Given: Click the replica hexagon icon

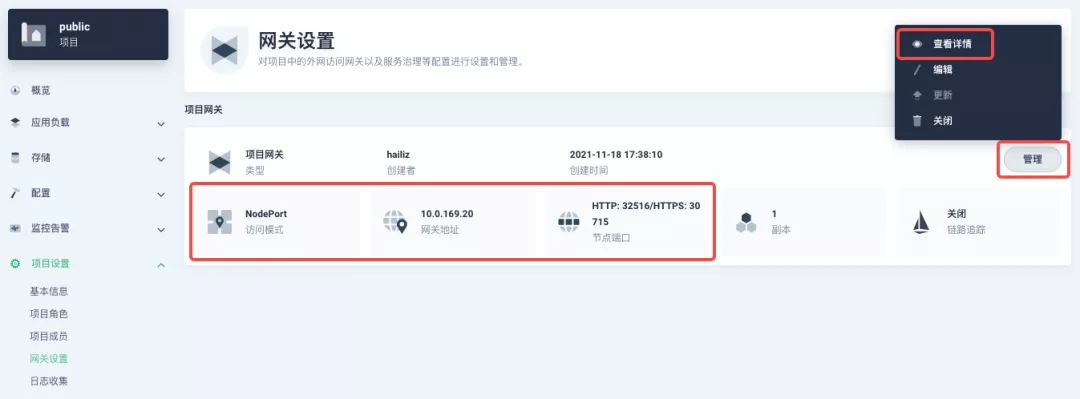Looking at the screenshot, I should (746, 222).
